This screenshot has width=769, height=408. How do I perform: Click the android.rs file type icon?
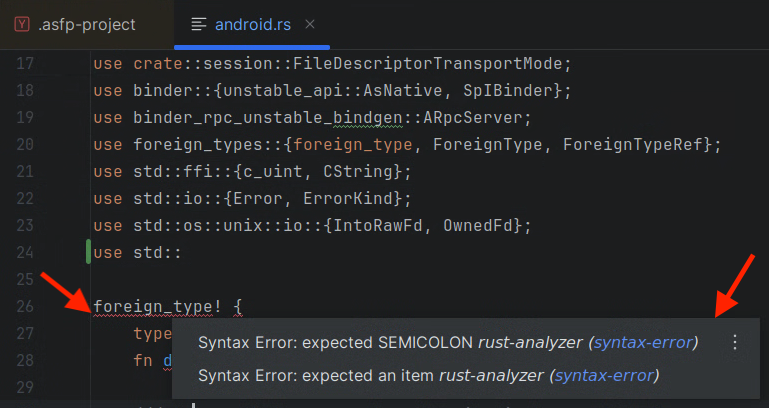pyautogui.click(x=199, y=24)
